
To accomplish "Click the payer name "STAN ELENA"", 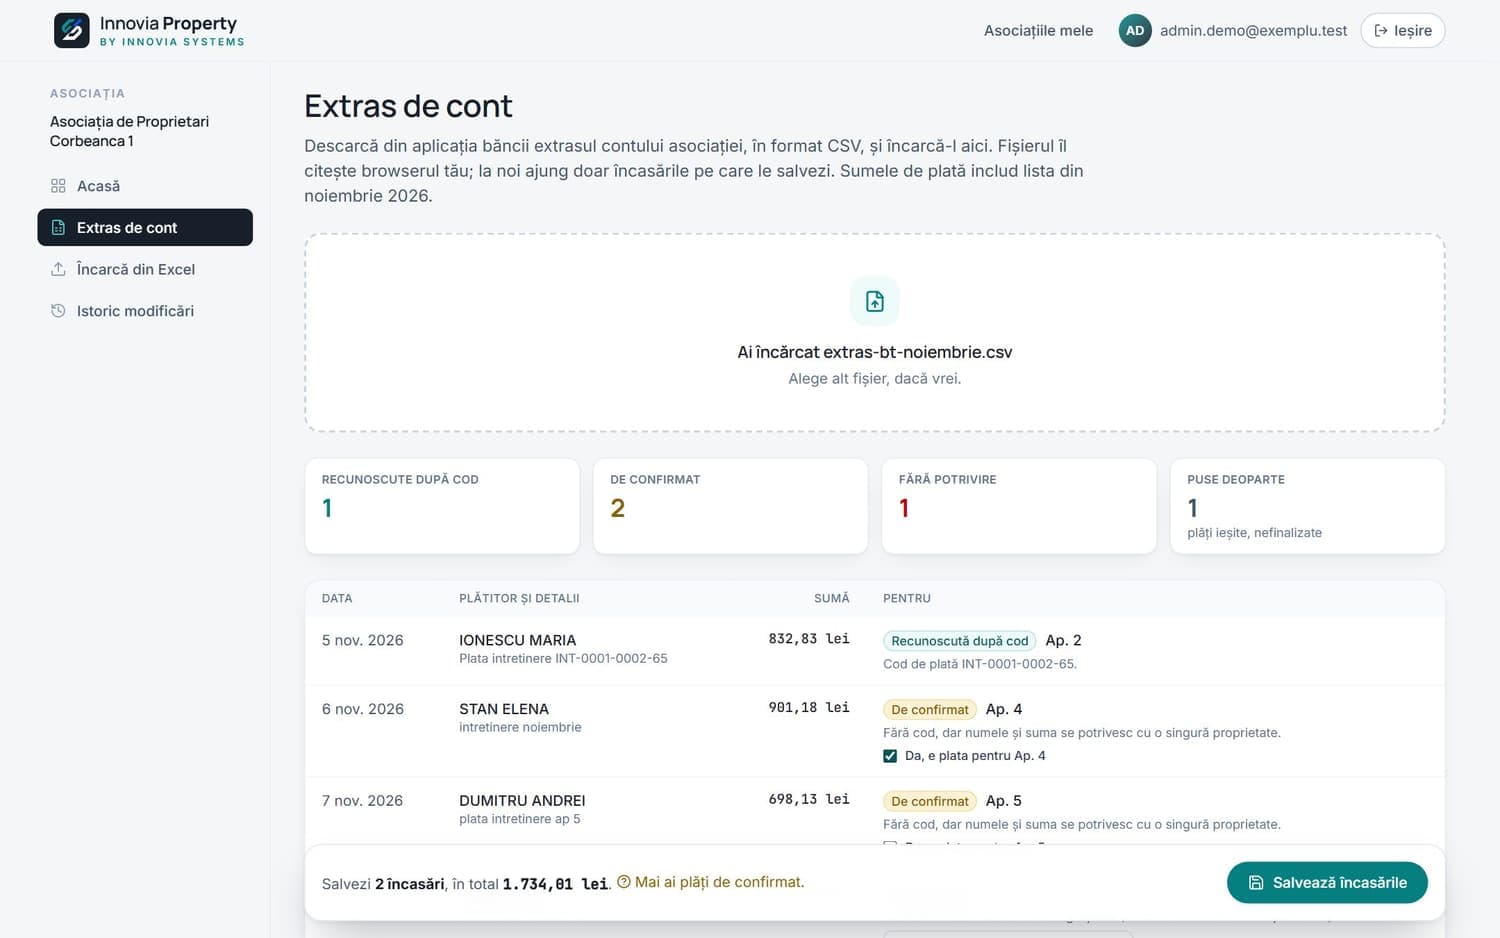I will pos(504,709).
